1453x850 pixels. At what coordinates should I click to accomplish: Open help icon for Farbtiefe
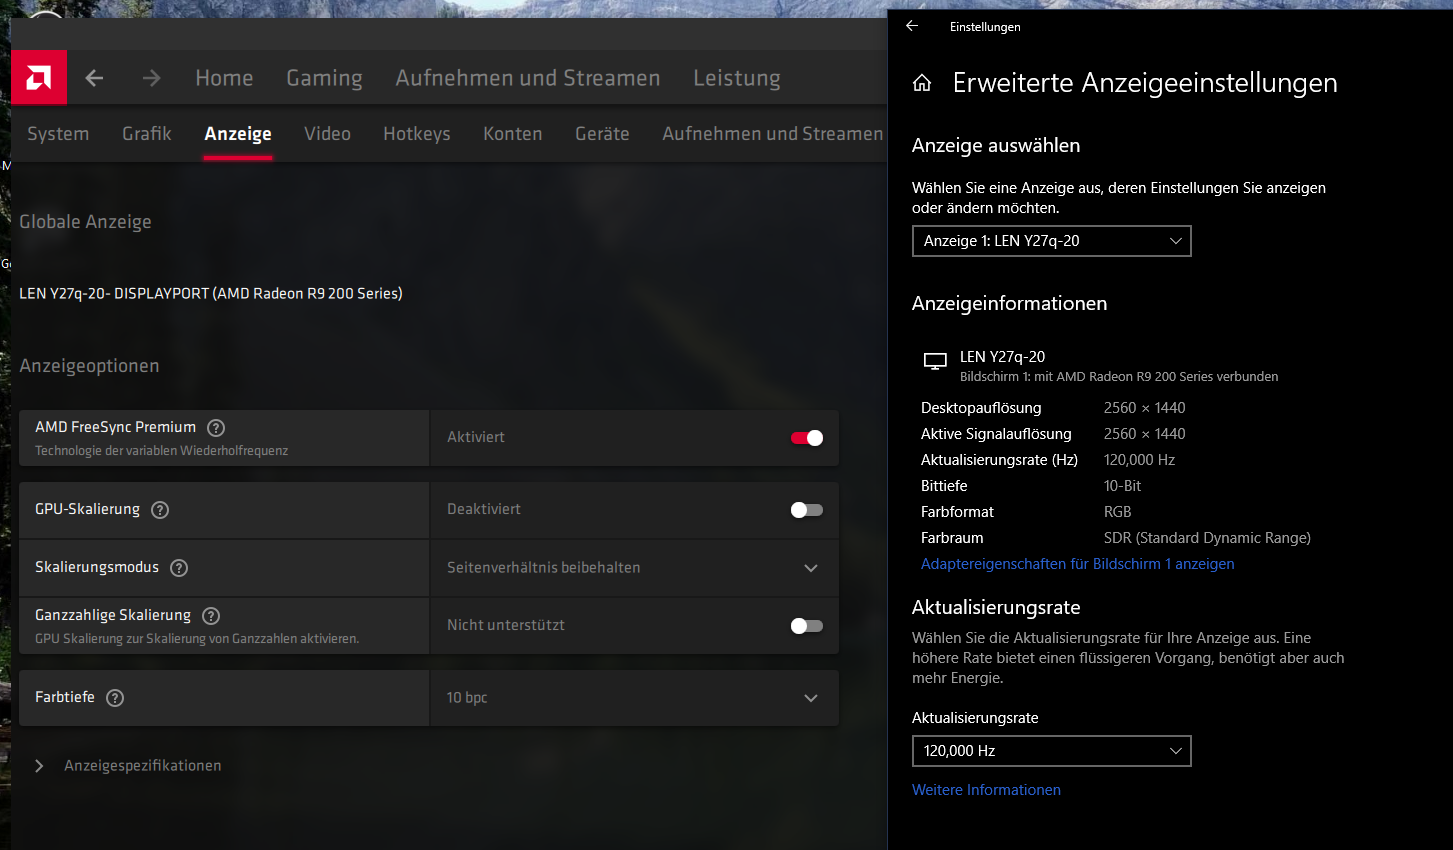[115, 698]
